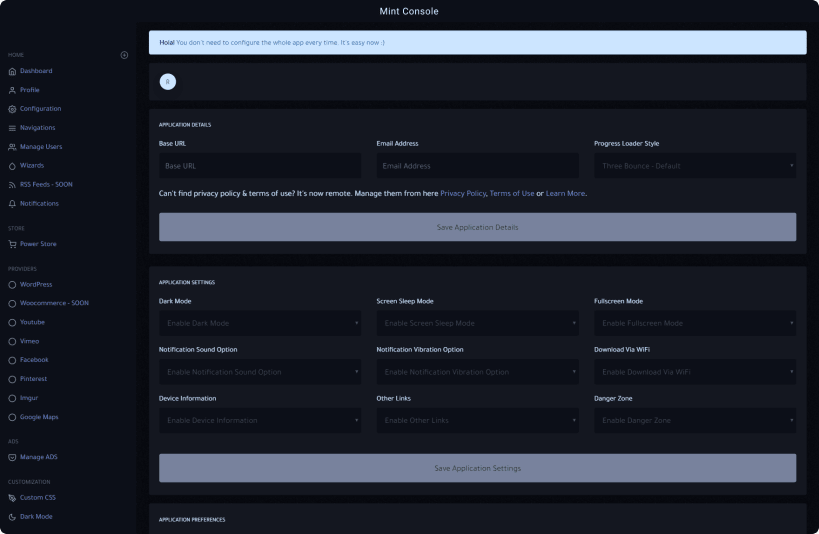Image resolution: width=819 pixels, height=534 pixels.
Task: Select Youtube provider in the sidebar
Action: pos(32,322)
